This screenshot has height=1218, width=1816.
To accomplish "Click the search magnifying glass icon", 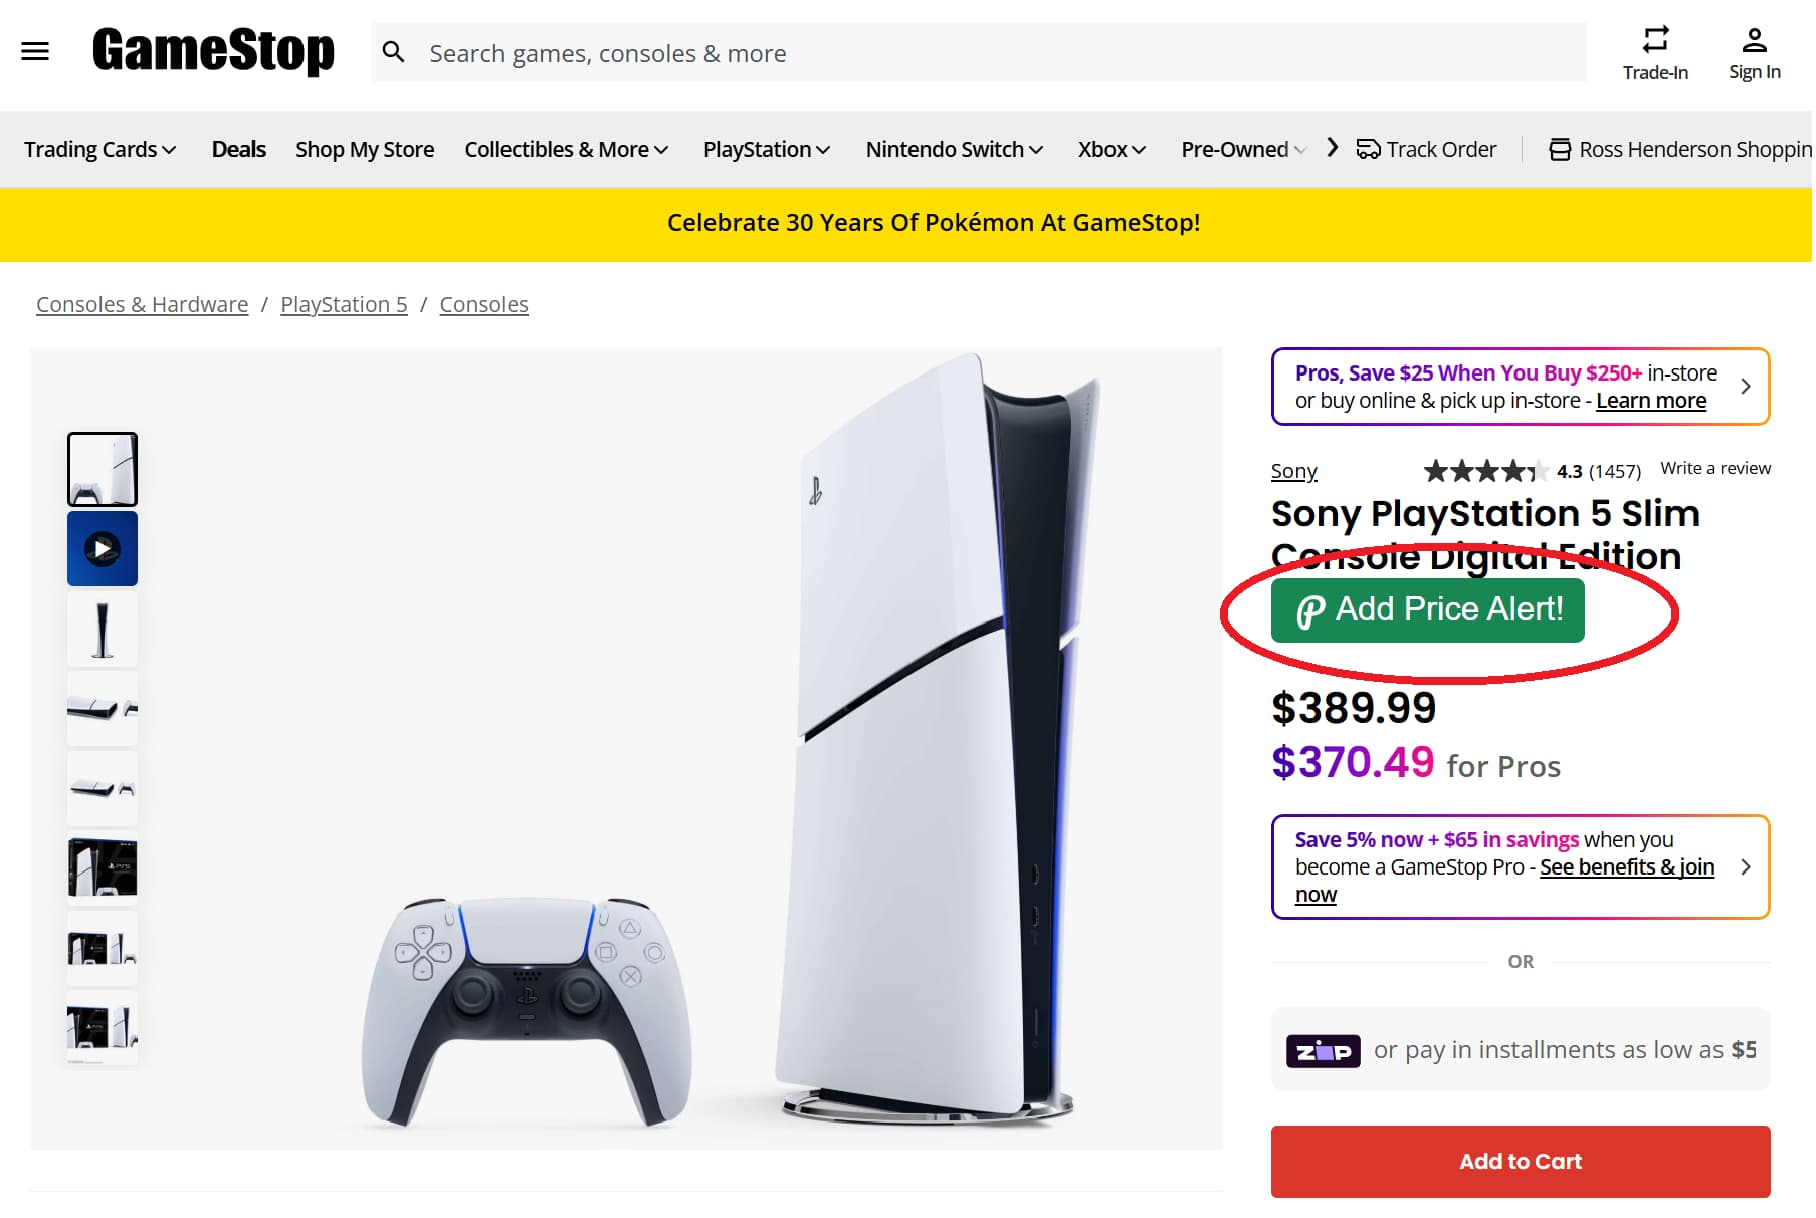I will click(x=394, y=51).
